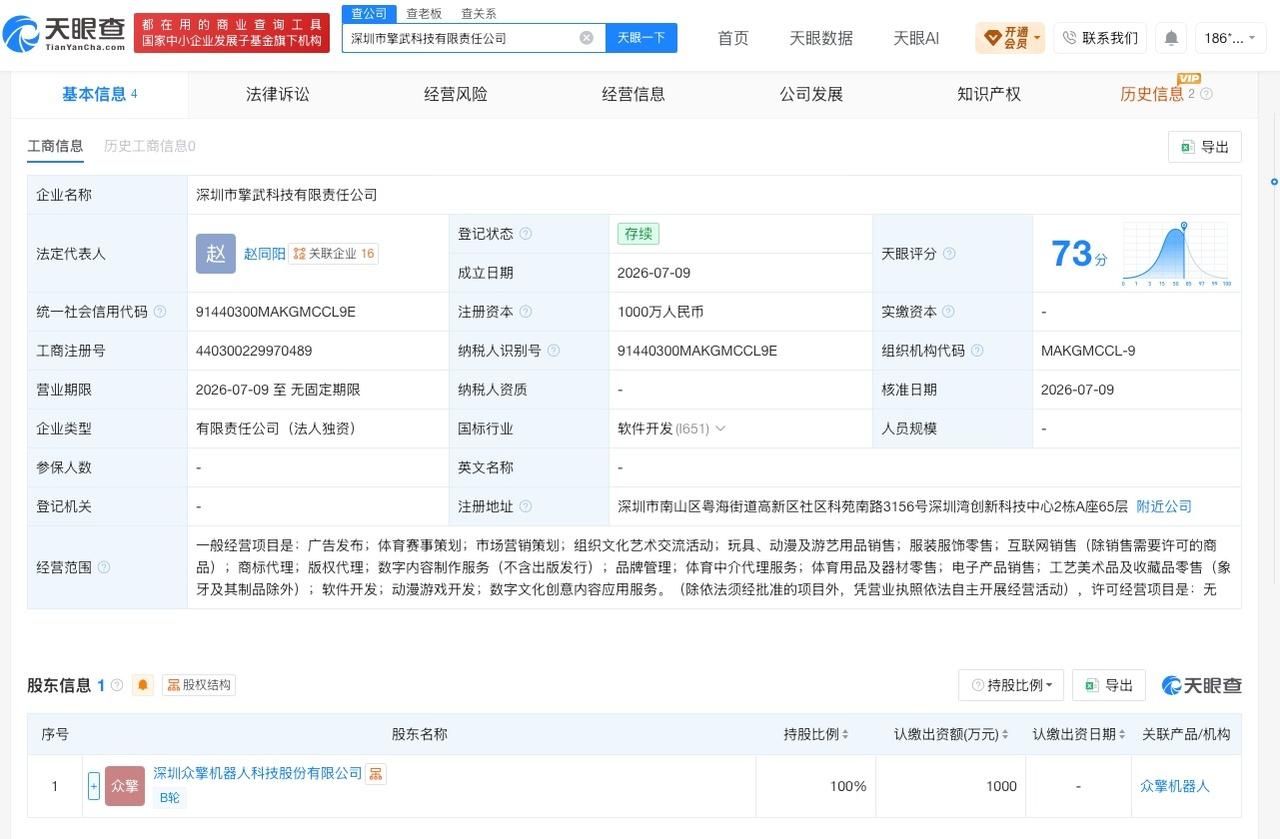
Task: Expand shareholder row with plus button
Action: point(94,786)
